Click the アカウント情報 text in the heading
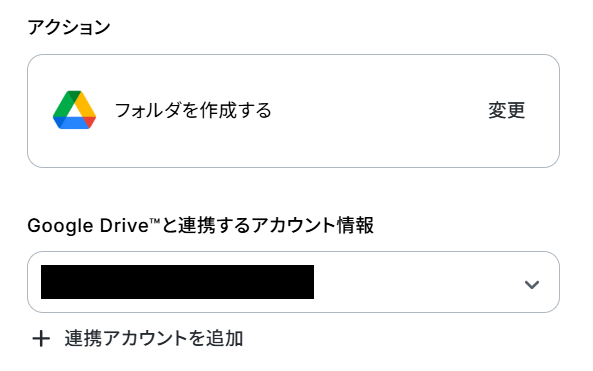593x371 pixels. click(313, 225)
